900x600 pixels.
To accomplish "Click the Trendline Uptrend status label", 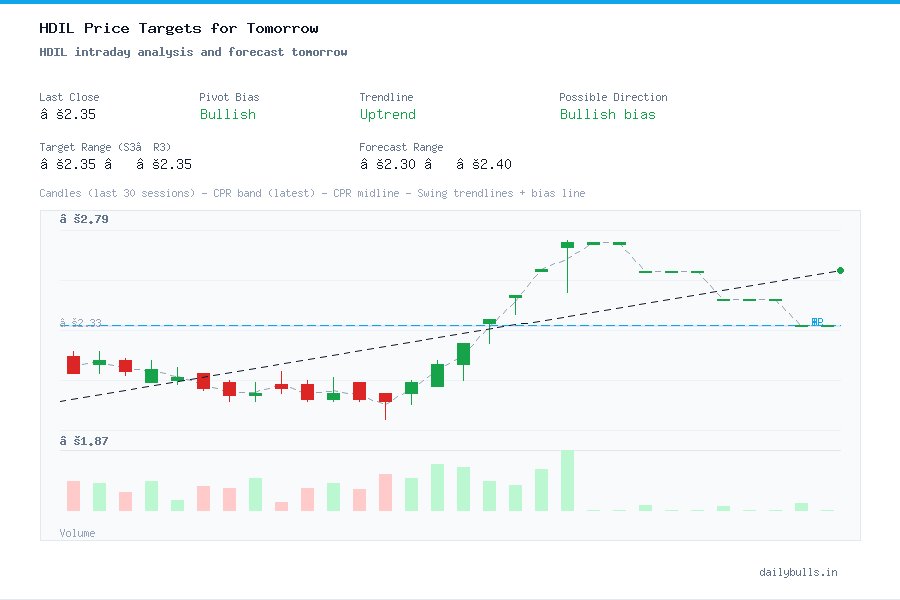I will pyautogui.click(x=387, y=115).
